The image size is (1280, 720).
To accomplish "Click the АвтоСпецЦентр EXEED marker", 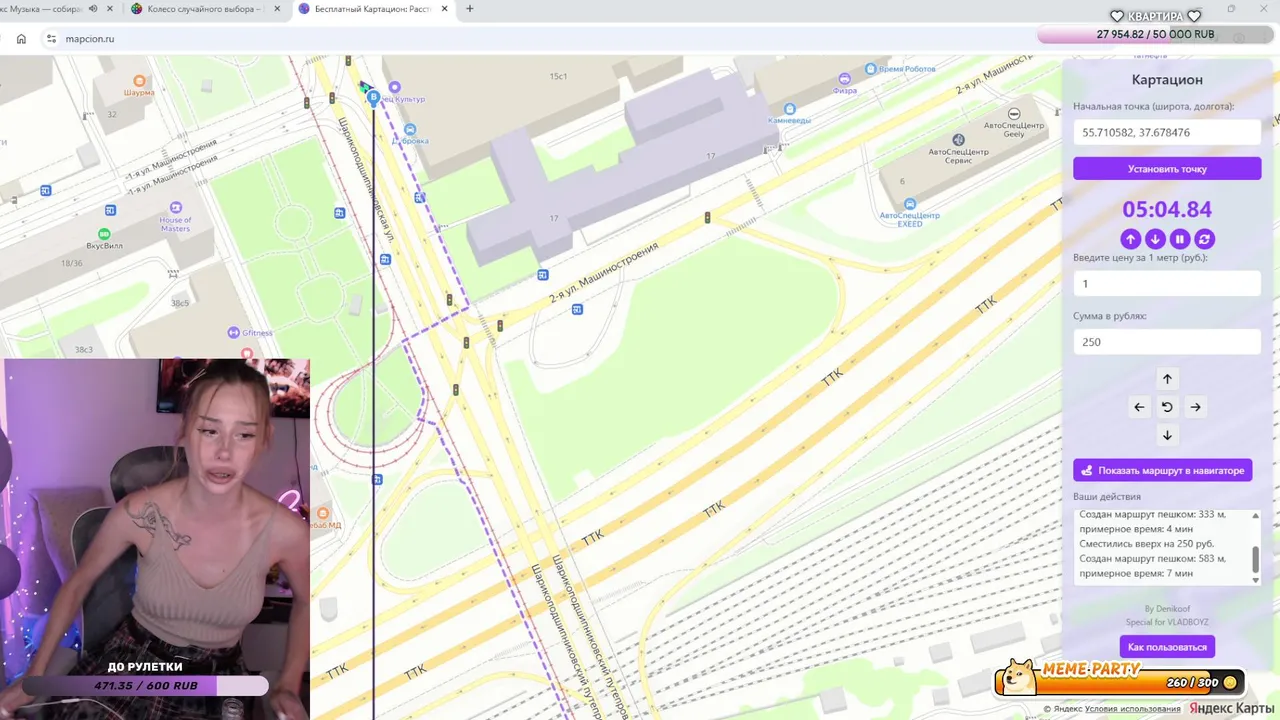I will pos(909,204).
